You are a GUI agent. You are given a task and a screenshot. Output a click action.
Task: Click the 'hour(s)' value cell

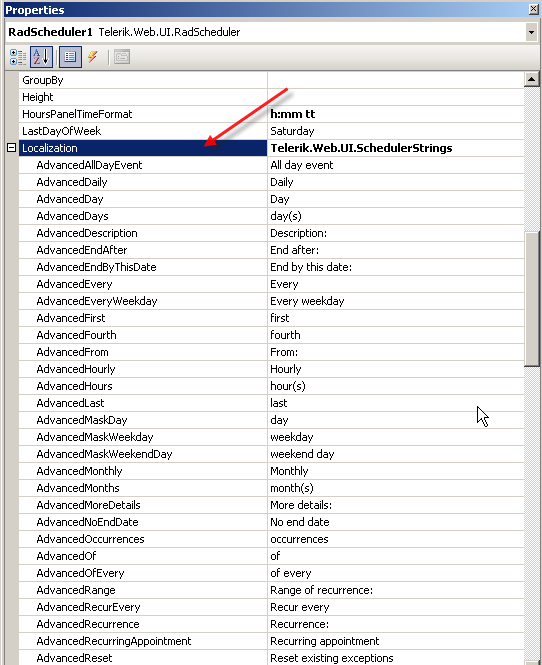pyautogui.click(x=396, y=386)
